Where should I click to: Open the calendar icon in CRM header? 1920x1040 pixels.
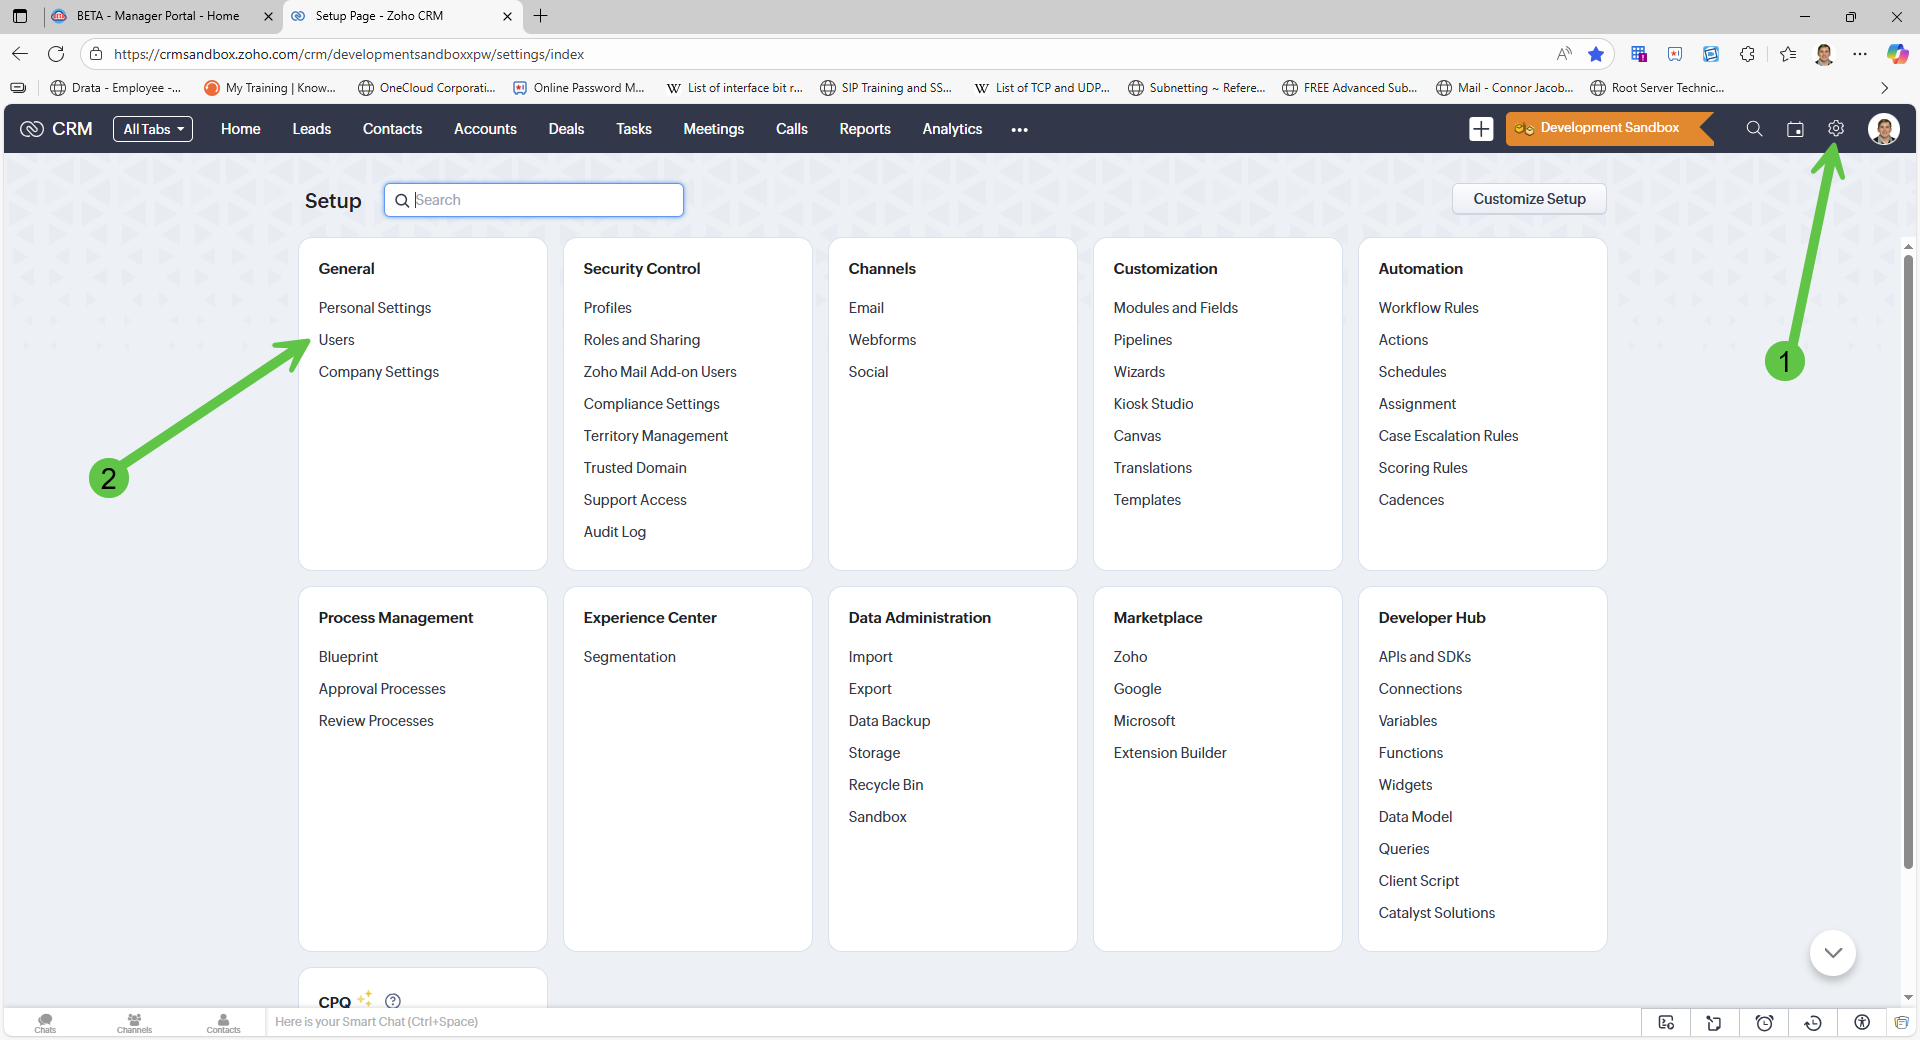pyautogui.click(x=1795, y=129)
